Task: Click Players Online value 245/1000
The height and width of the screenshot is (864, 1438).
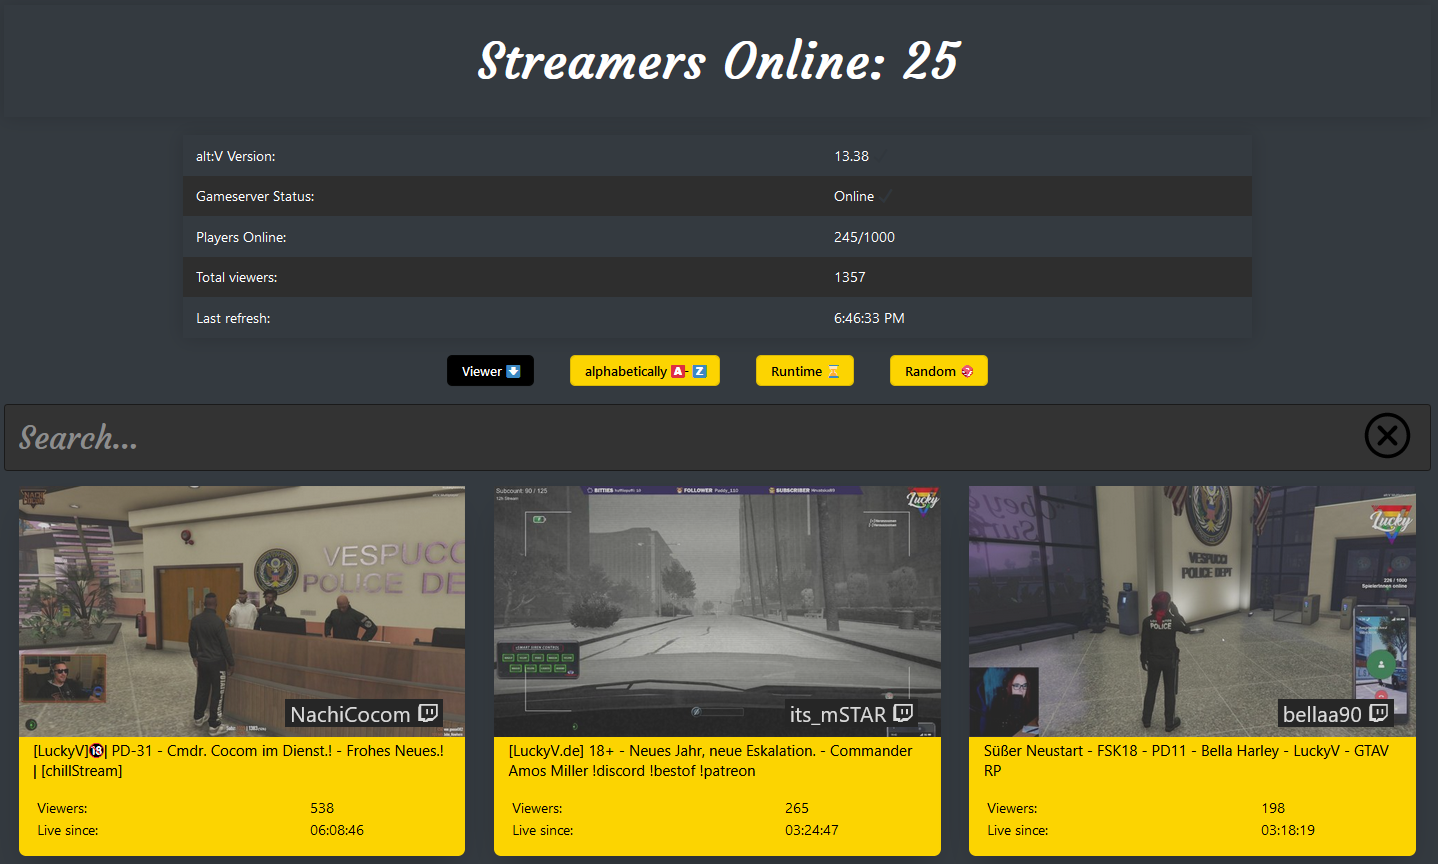Action: click(x=864, y=237)
